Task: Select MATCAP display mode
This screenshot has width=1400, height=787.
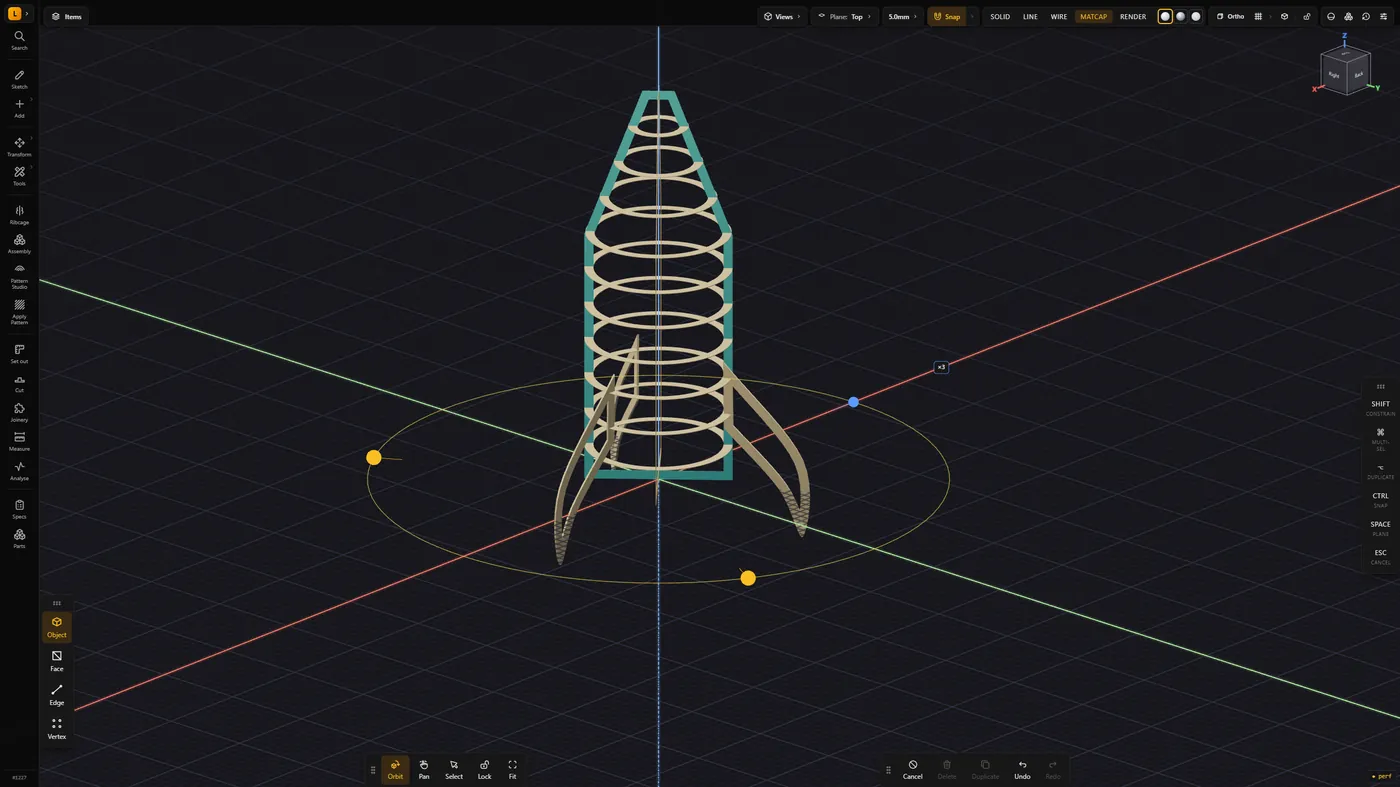Action: pos(1093,17)
